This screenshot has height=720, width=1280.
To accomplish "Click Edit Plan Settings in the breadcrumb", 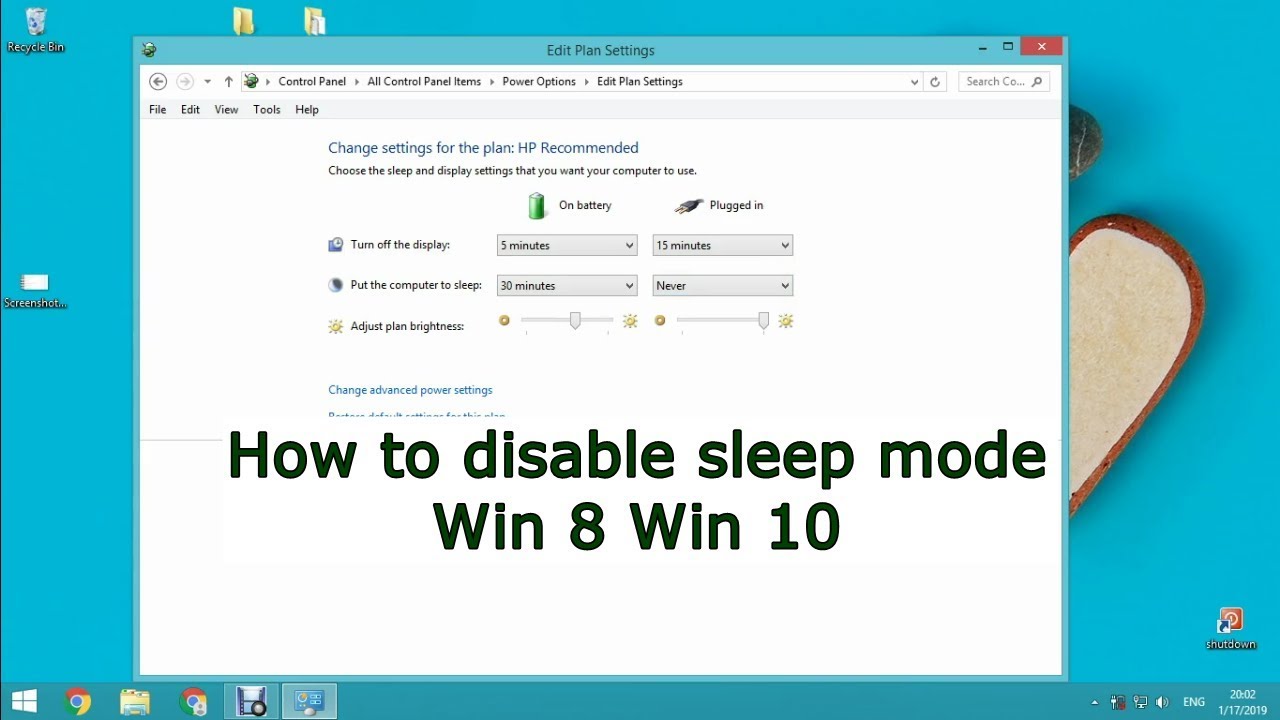I will coord(640,82).
